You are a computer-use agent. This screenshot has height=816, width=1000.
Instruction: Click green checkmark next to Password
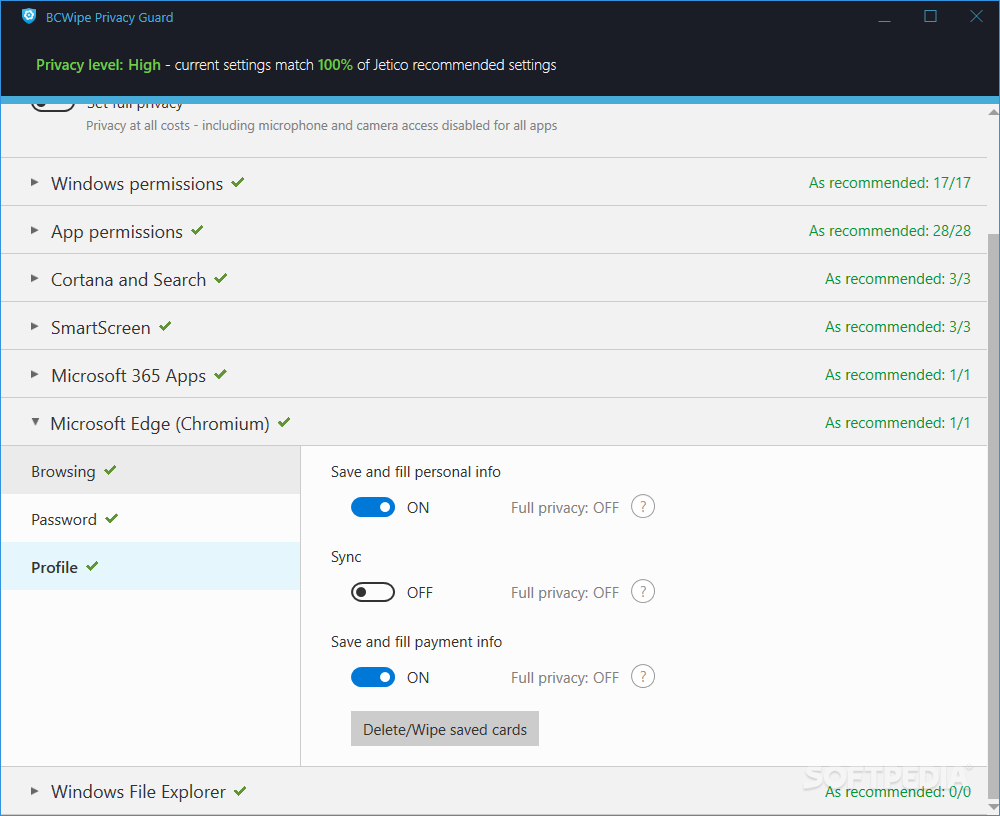112,518
